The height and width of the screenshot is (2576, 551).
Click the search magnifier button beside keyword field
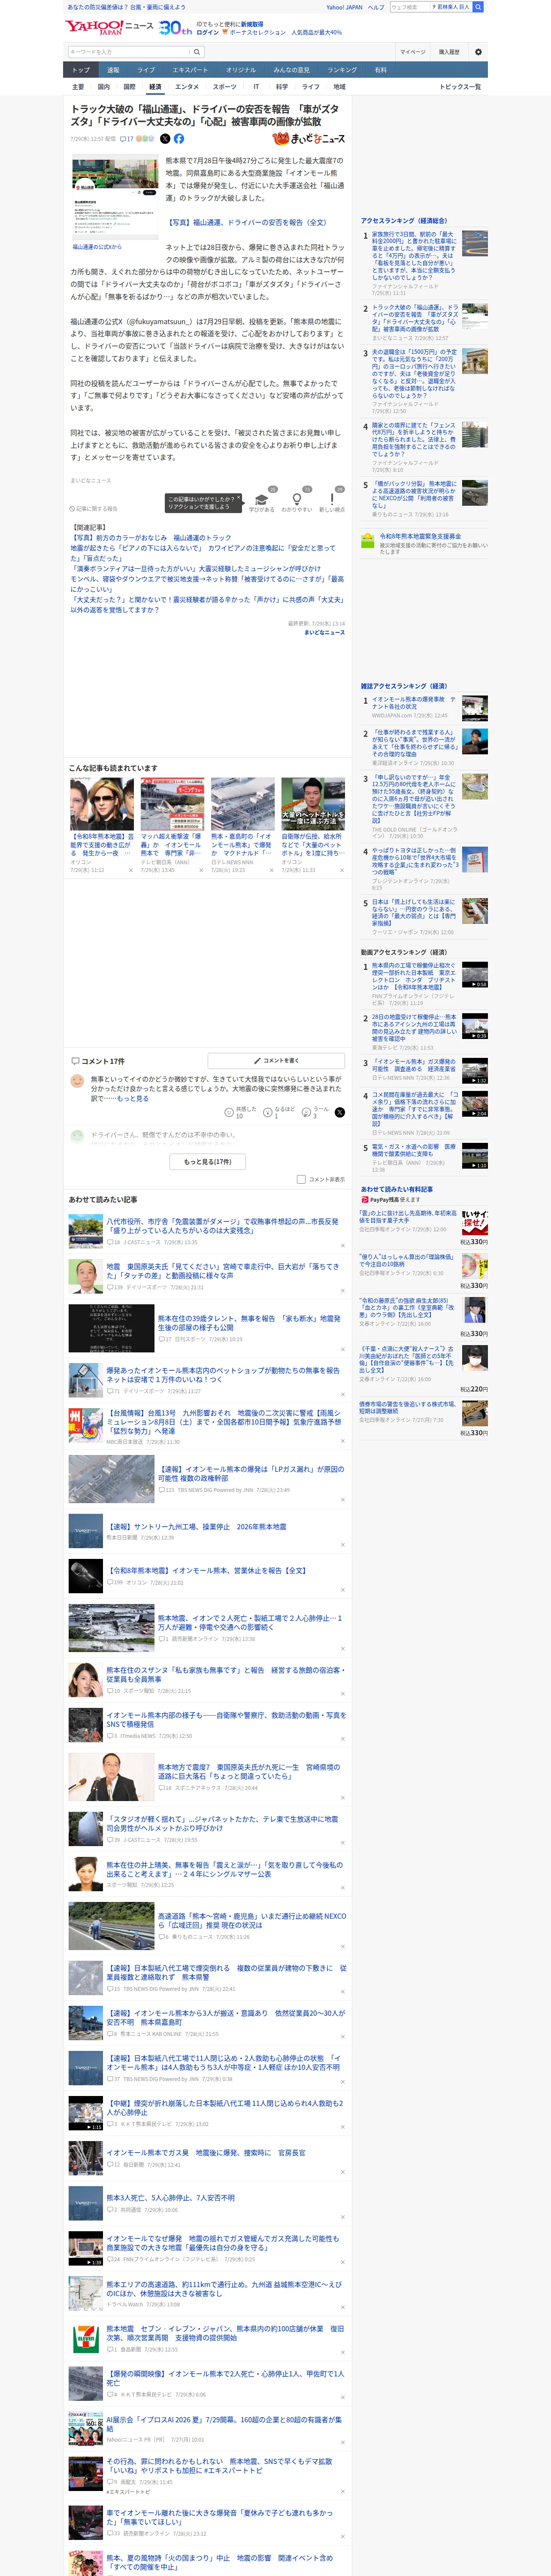(197, 52)
